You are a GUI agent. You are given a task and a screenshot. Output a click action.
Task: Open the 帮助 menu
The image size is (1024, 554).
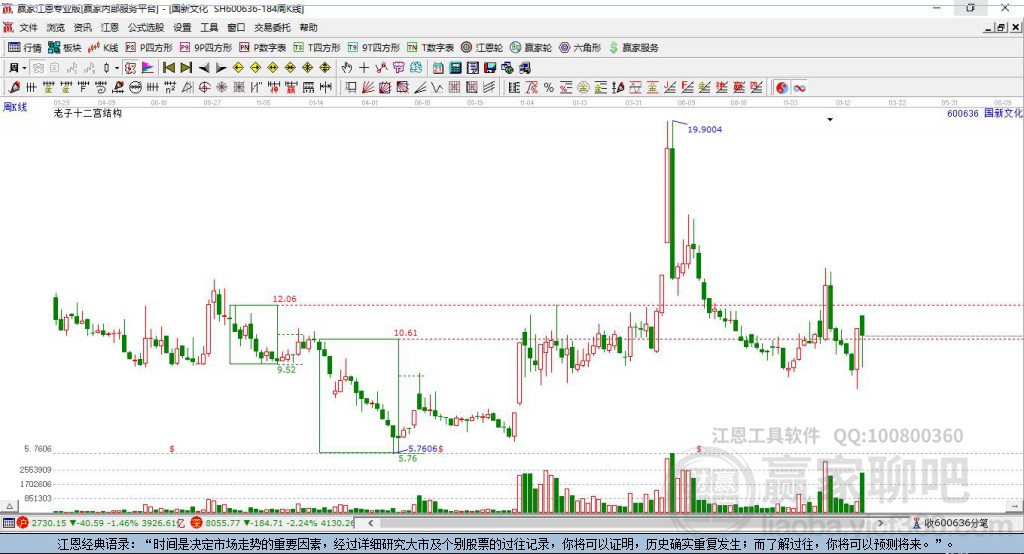coord(308,27)
